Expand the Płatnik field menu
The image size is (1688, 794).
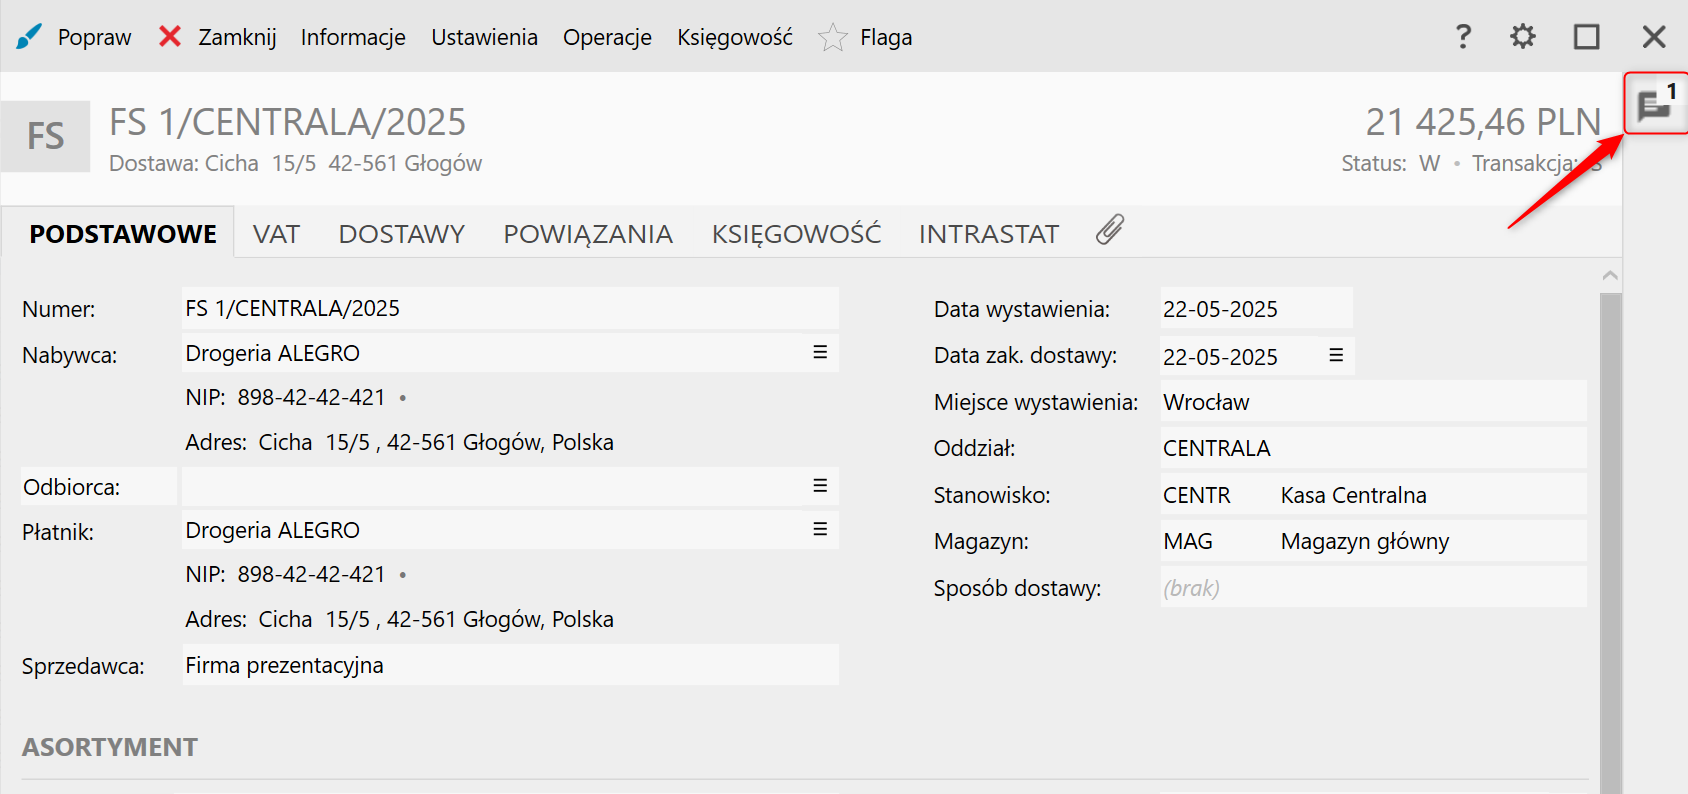tap(820, 529)
